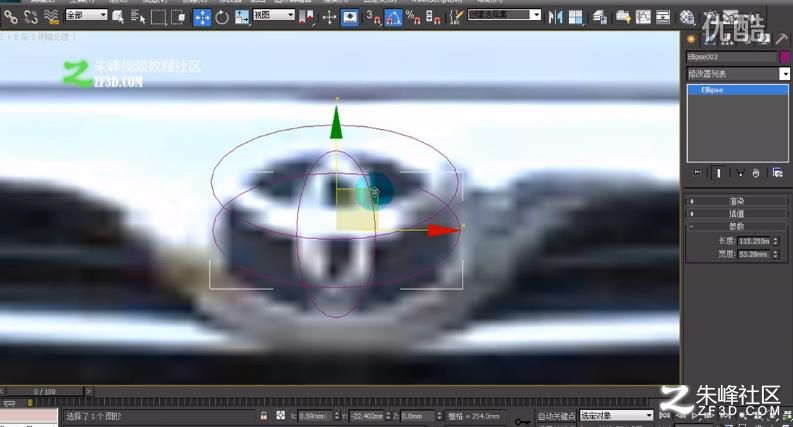This screenshot has height=427, width=793.
Task: Open the Graphite ribbon toggle icon
Action: click(623, 17)
